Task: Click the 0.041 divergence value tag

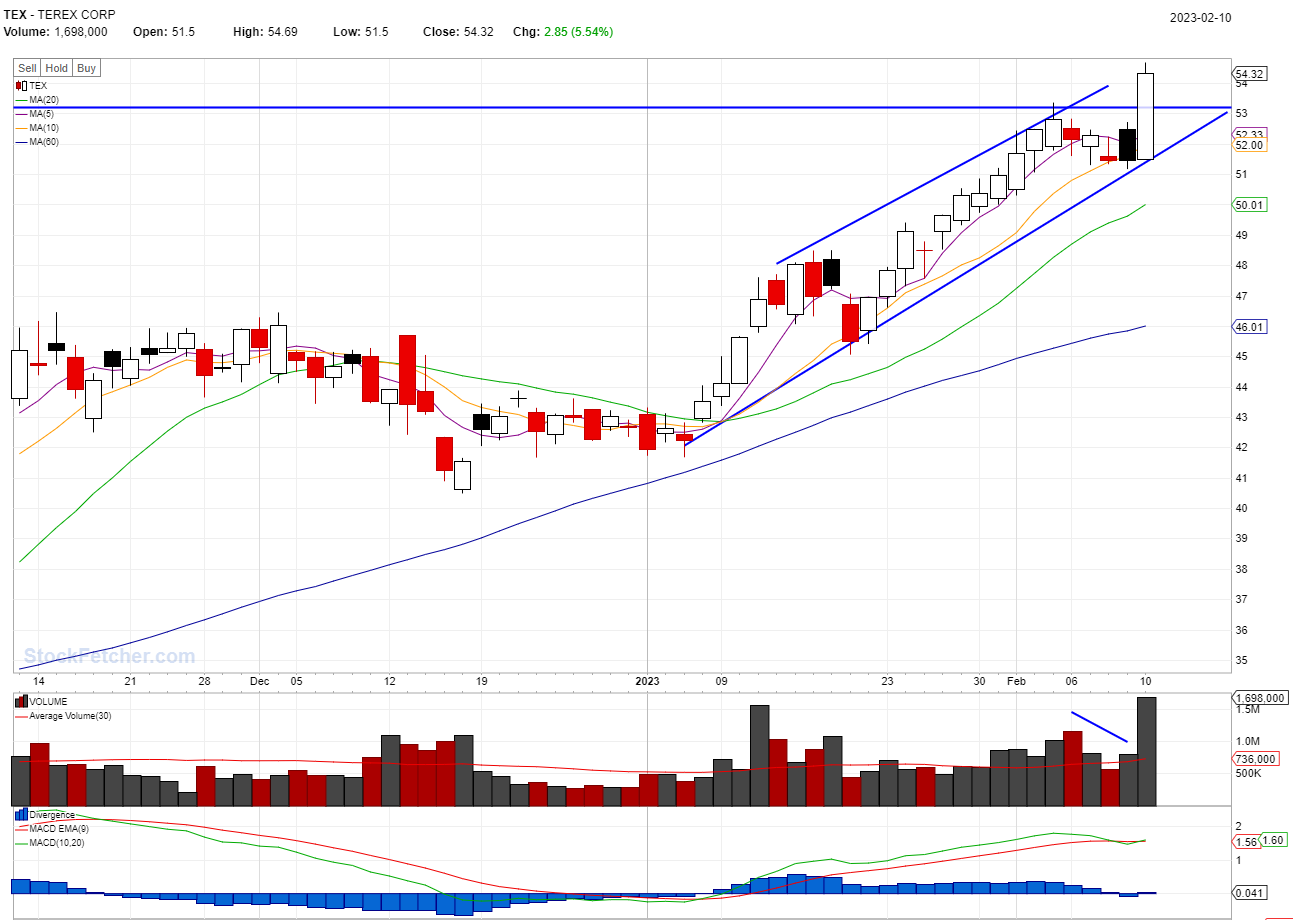Action: click(1250, 892)
